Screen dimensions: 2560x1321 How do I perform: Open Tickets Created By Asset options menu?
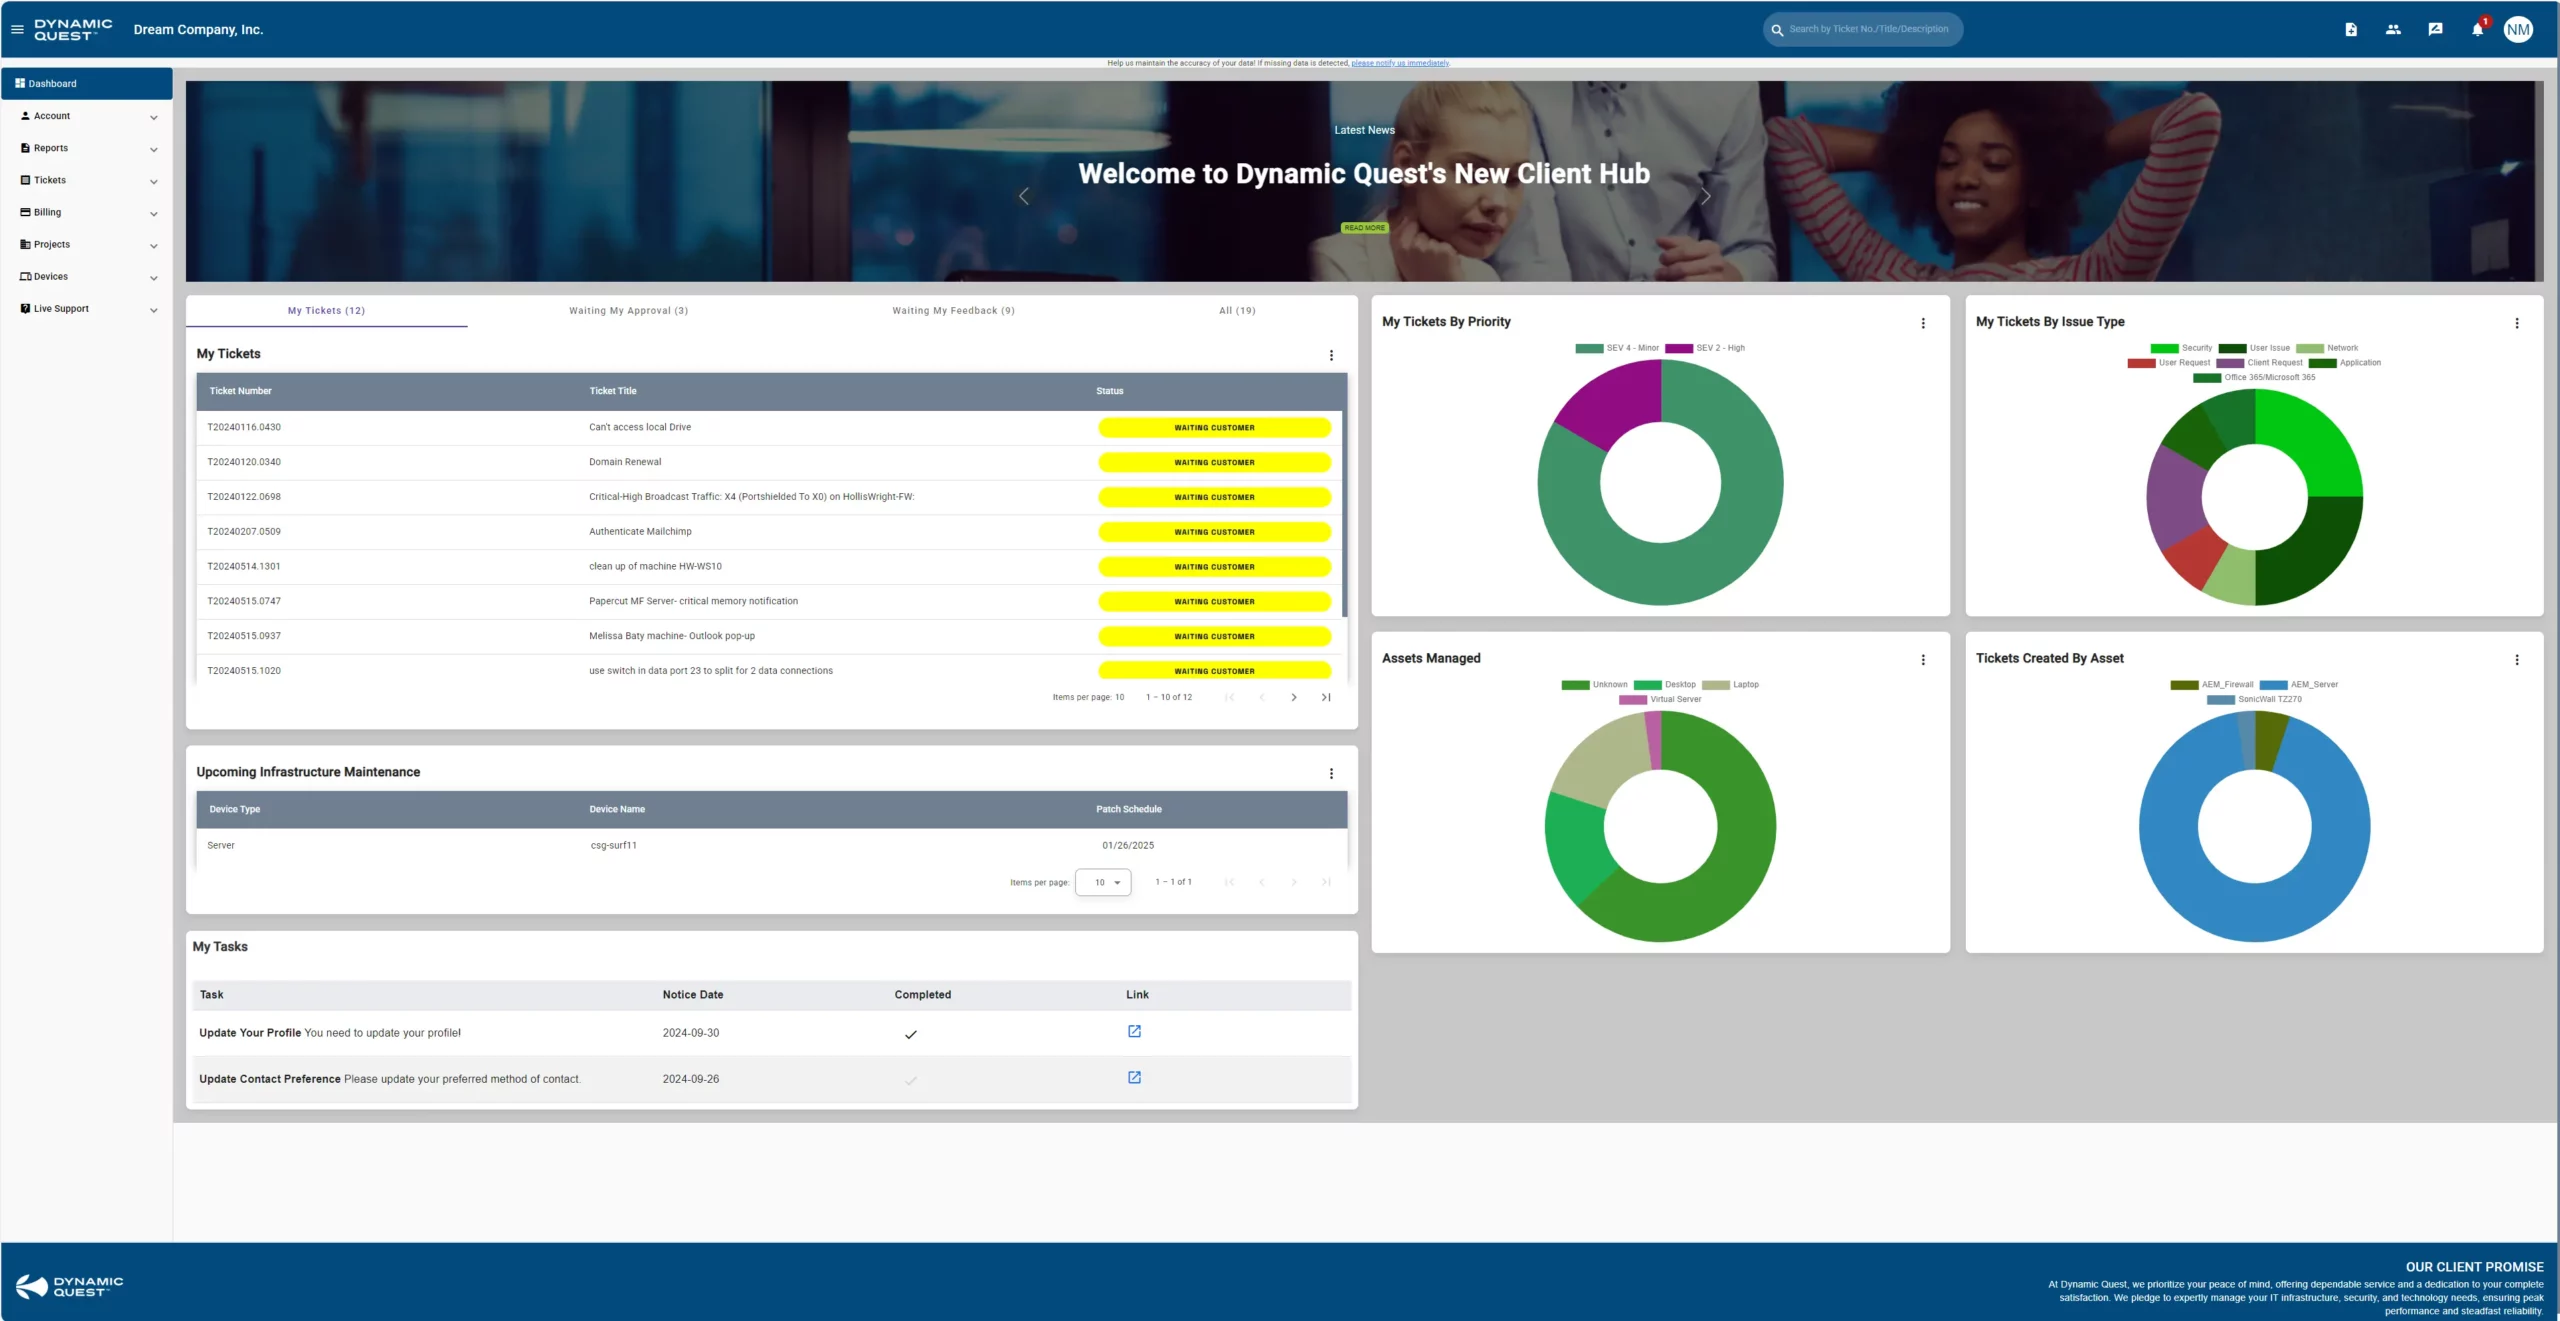click(2517, 660)
